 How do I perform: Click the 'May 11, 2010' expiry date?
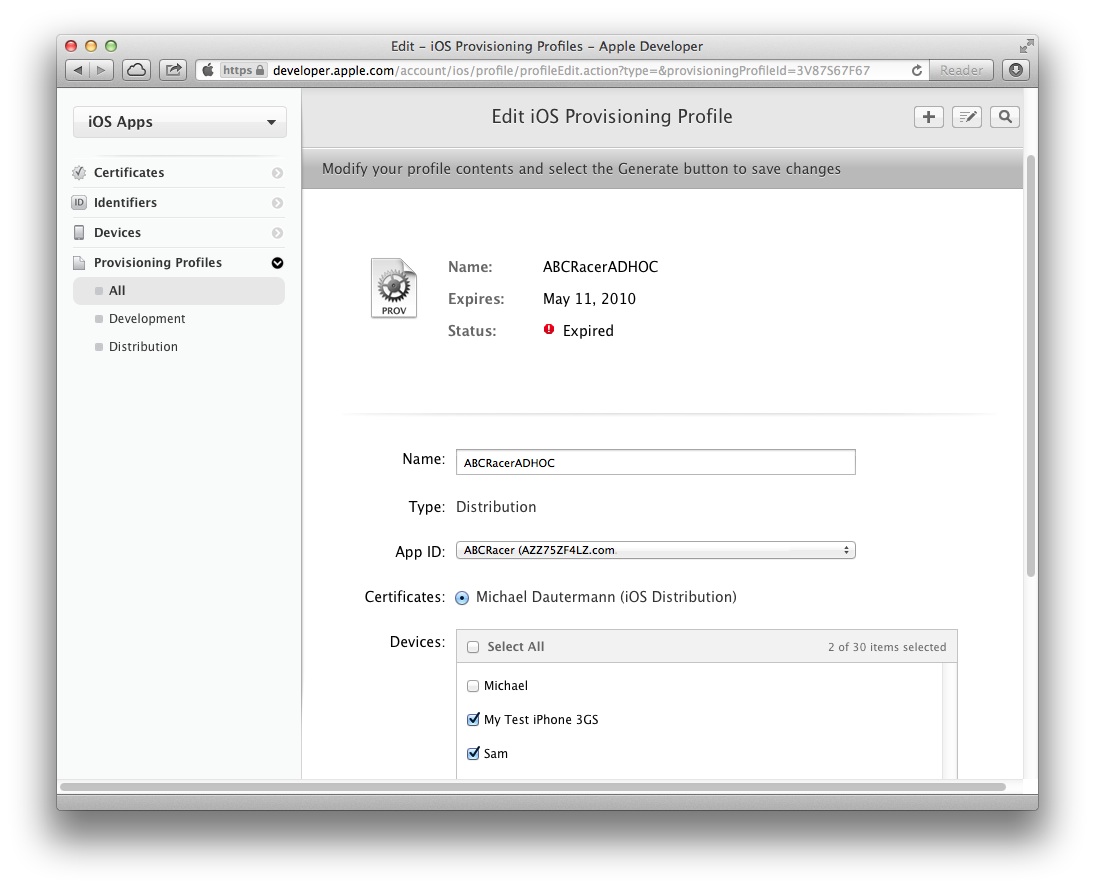point(589,299)
